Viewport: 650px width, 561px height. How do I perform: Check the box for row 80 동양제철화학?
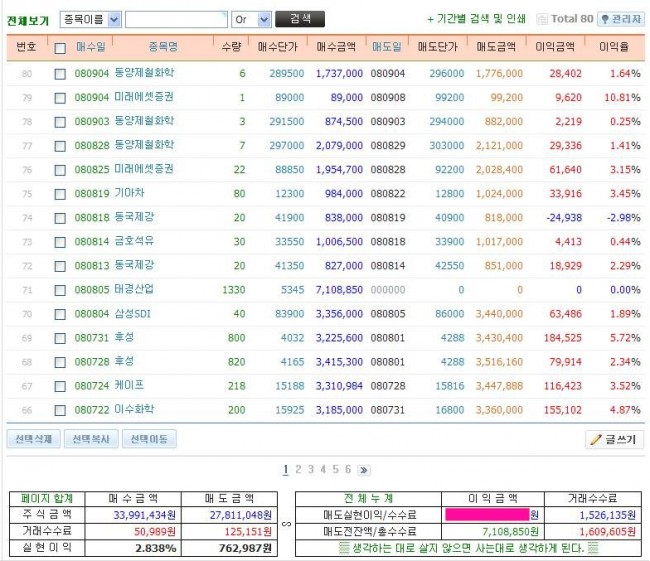[60, 74]
